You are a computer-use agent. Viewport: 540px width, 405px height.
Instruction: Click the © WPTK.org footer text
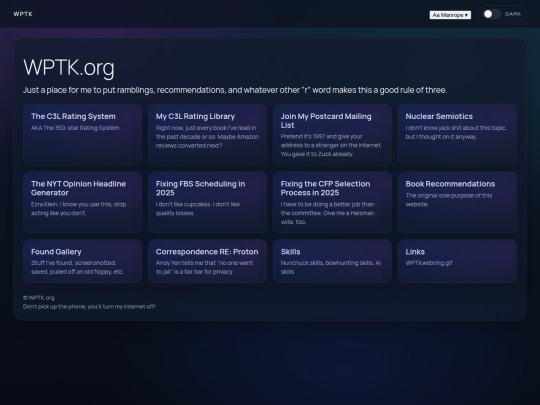click(39, 298)
